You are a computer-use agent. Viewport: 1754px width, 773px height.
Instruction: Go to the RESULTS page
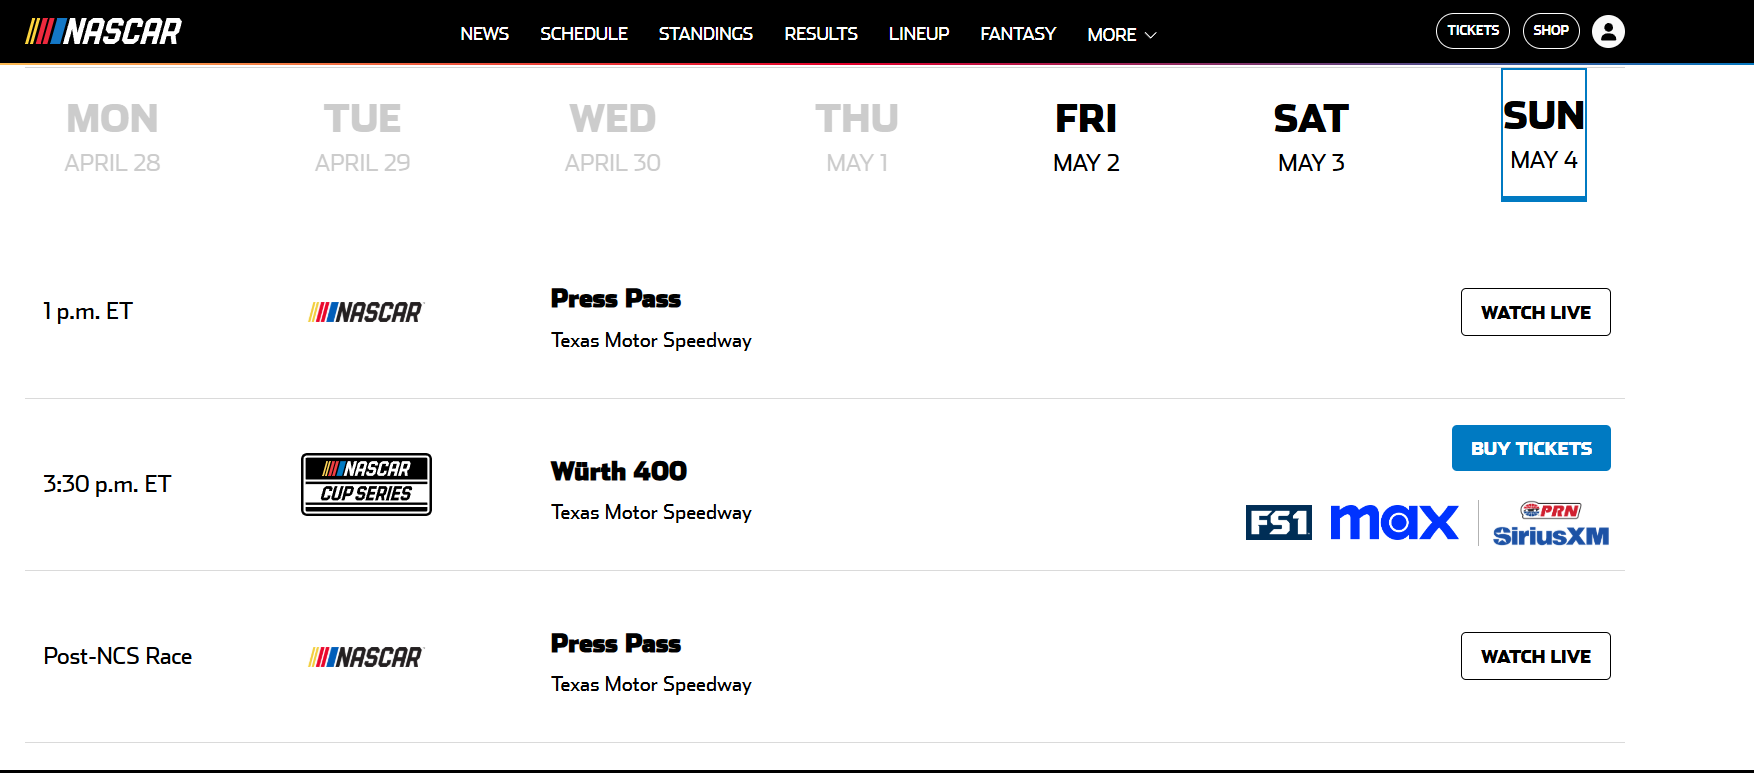click(821, 34)
